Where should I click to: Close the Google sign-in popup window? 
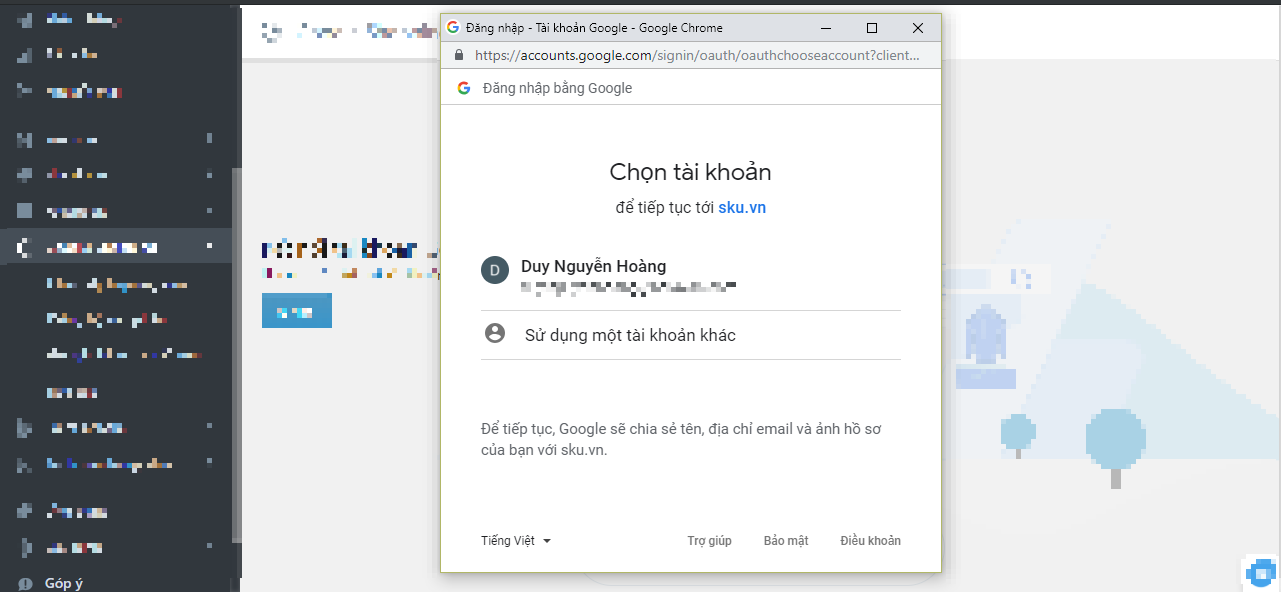tap(918, 28)
